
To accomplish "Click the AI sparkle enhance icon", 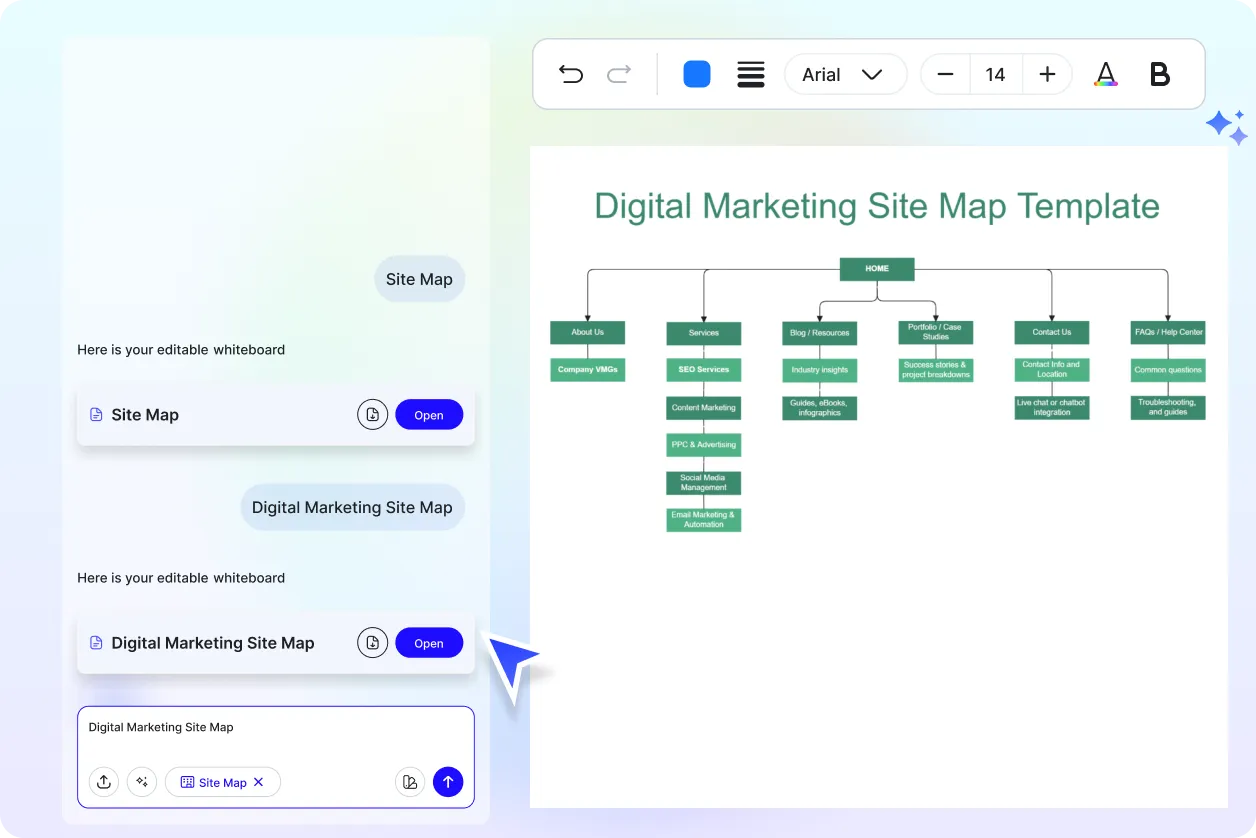I will (x=142, y=782).
